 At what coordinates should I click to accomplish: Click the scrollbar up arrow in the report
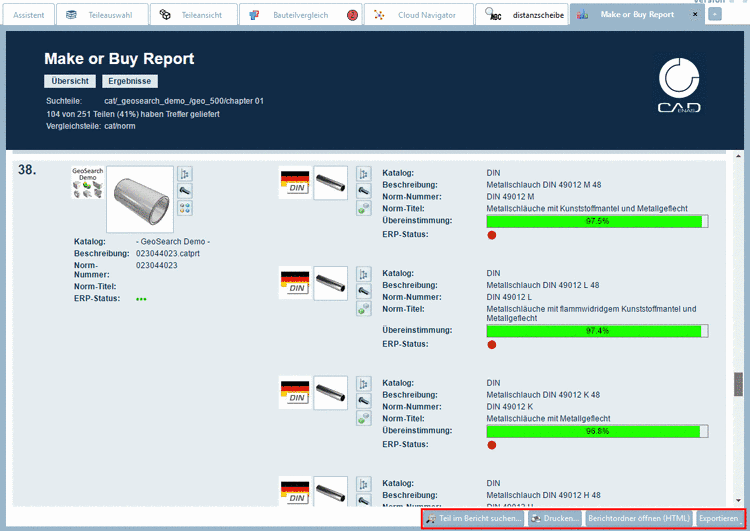click(739, 156)
